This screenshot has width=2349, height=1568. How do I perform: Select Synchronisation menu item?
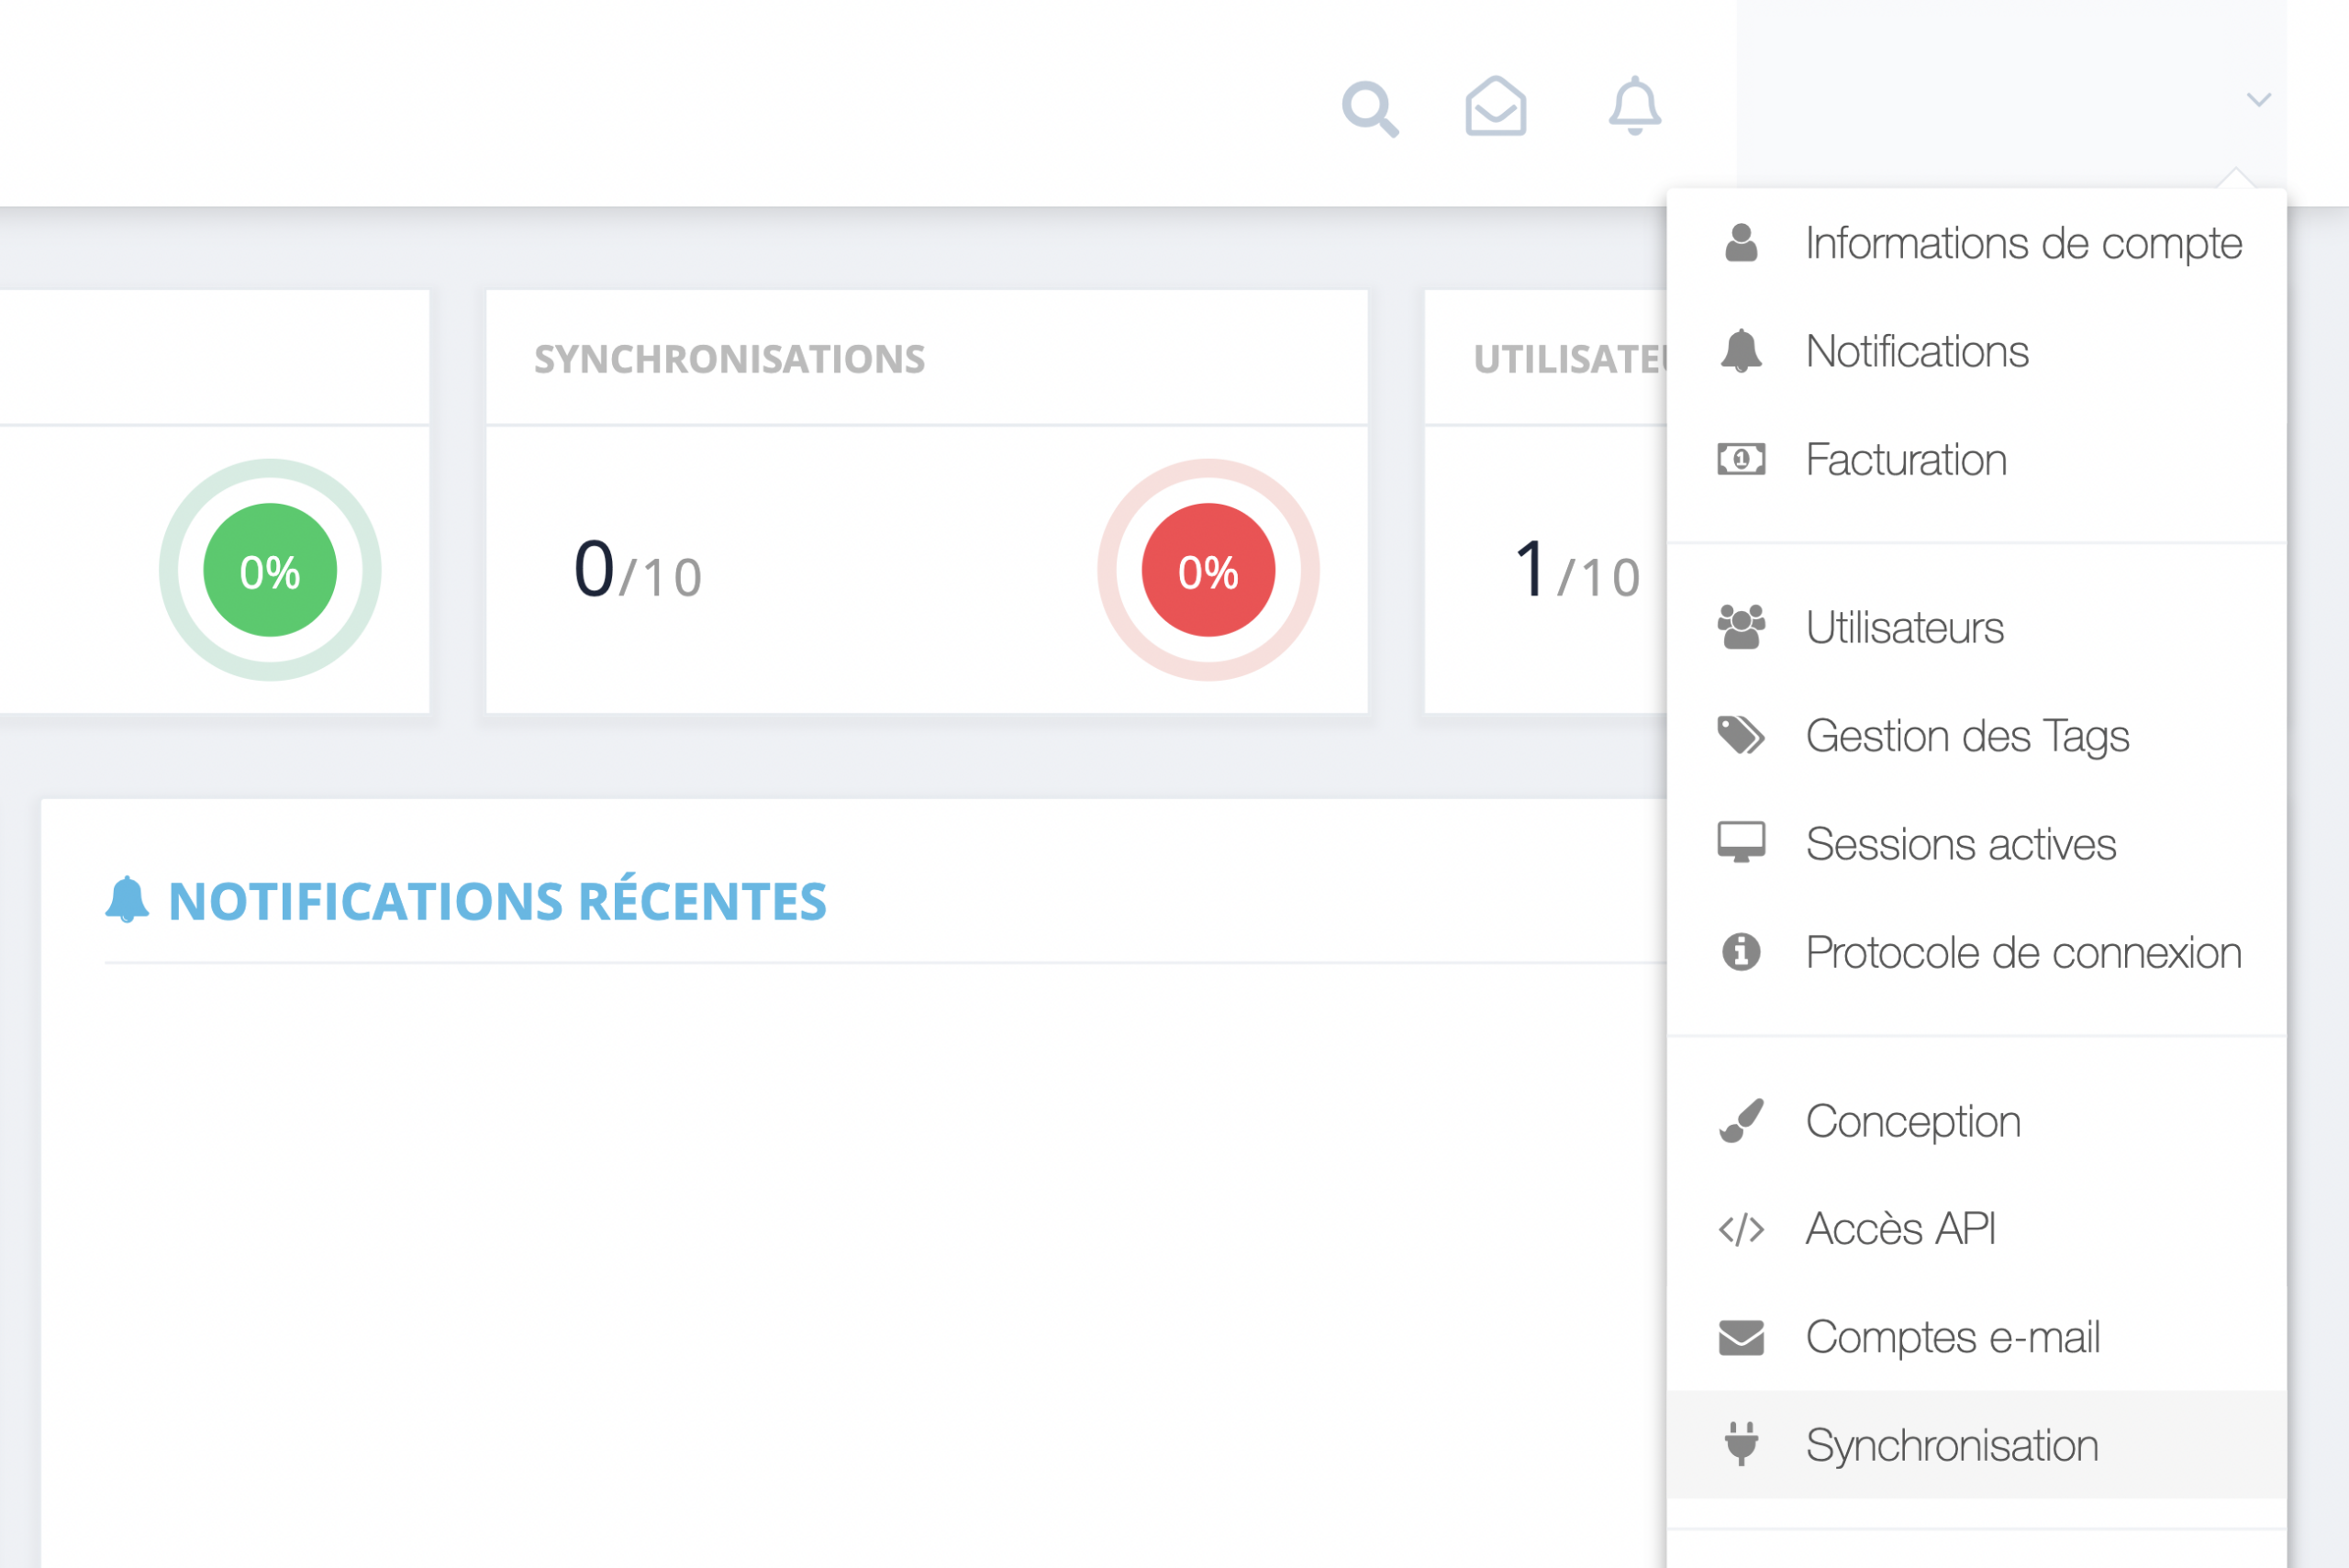pos(1976,1445)
